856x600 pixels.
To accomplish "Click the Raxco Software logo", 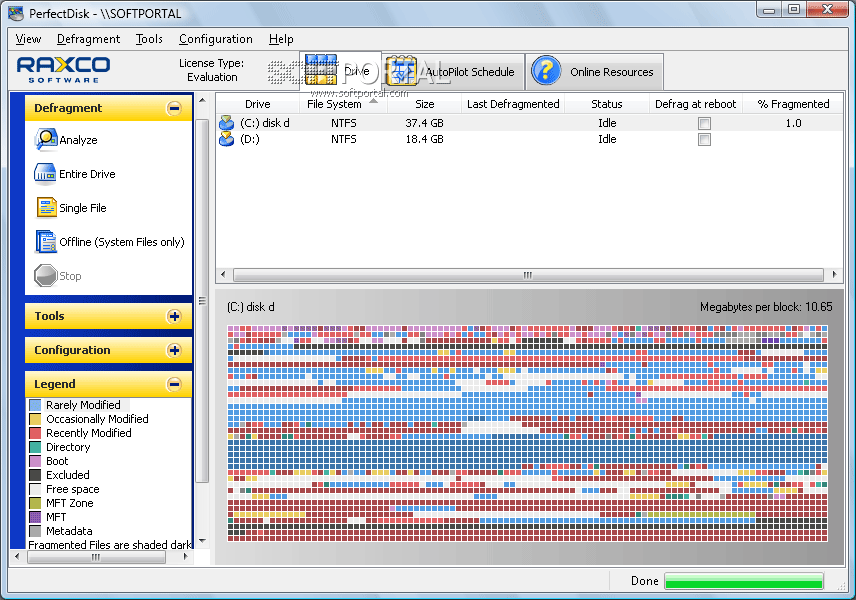I will (x=63, y=70).
